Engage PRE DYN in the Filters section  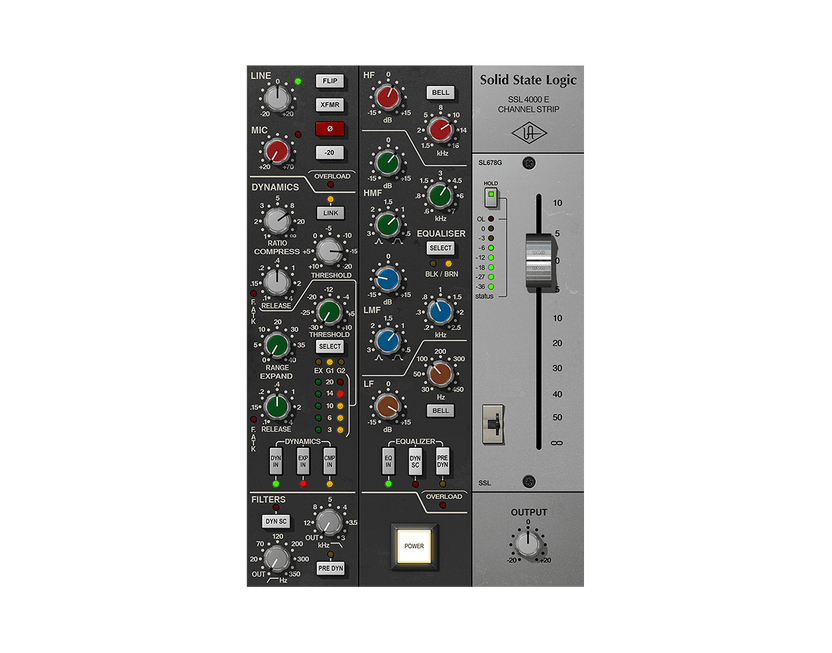pos(332,569)
